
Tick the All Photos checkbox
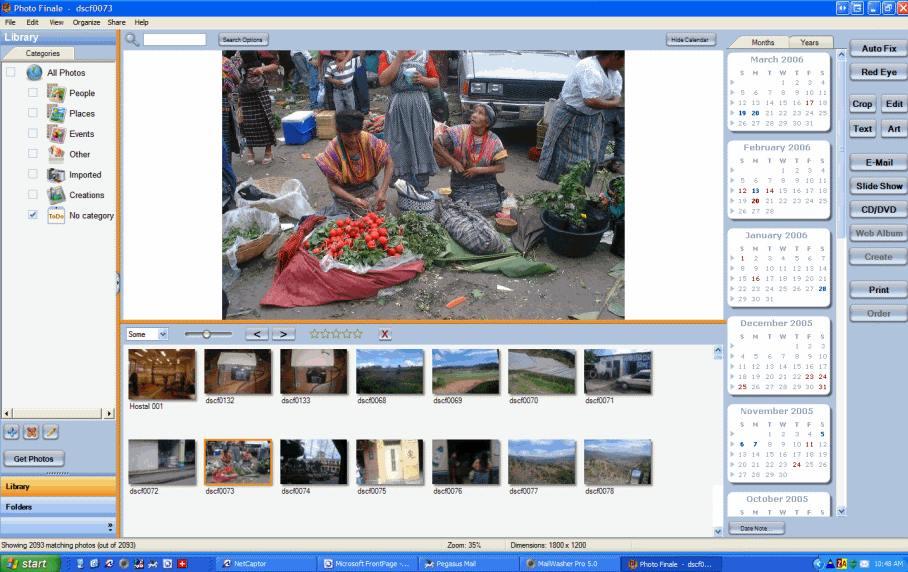pos(11,72)
